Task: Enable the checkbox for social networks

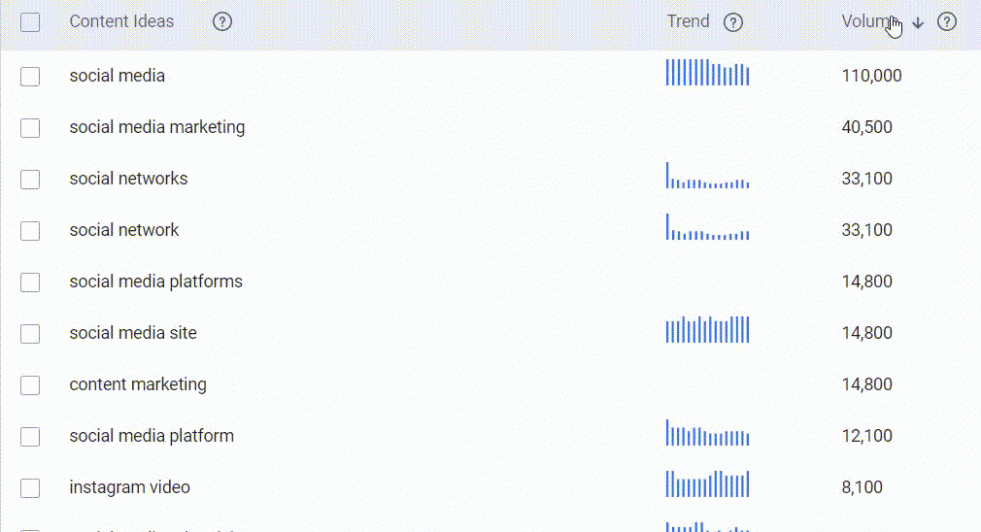Action: point(30,180)
